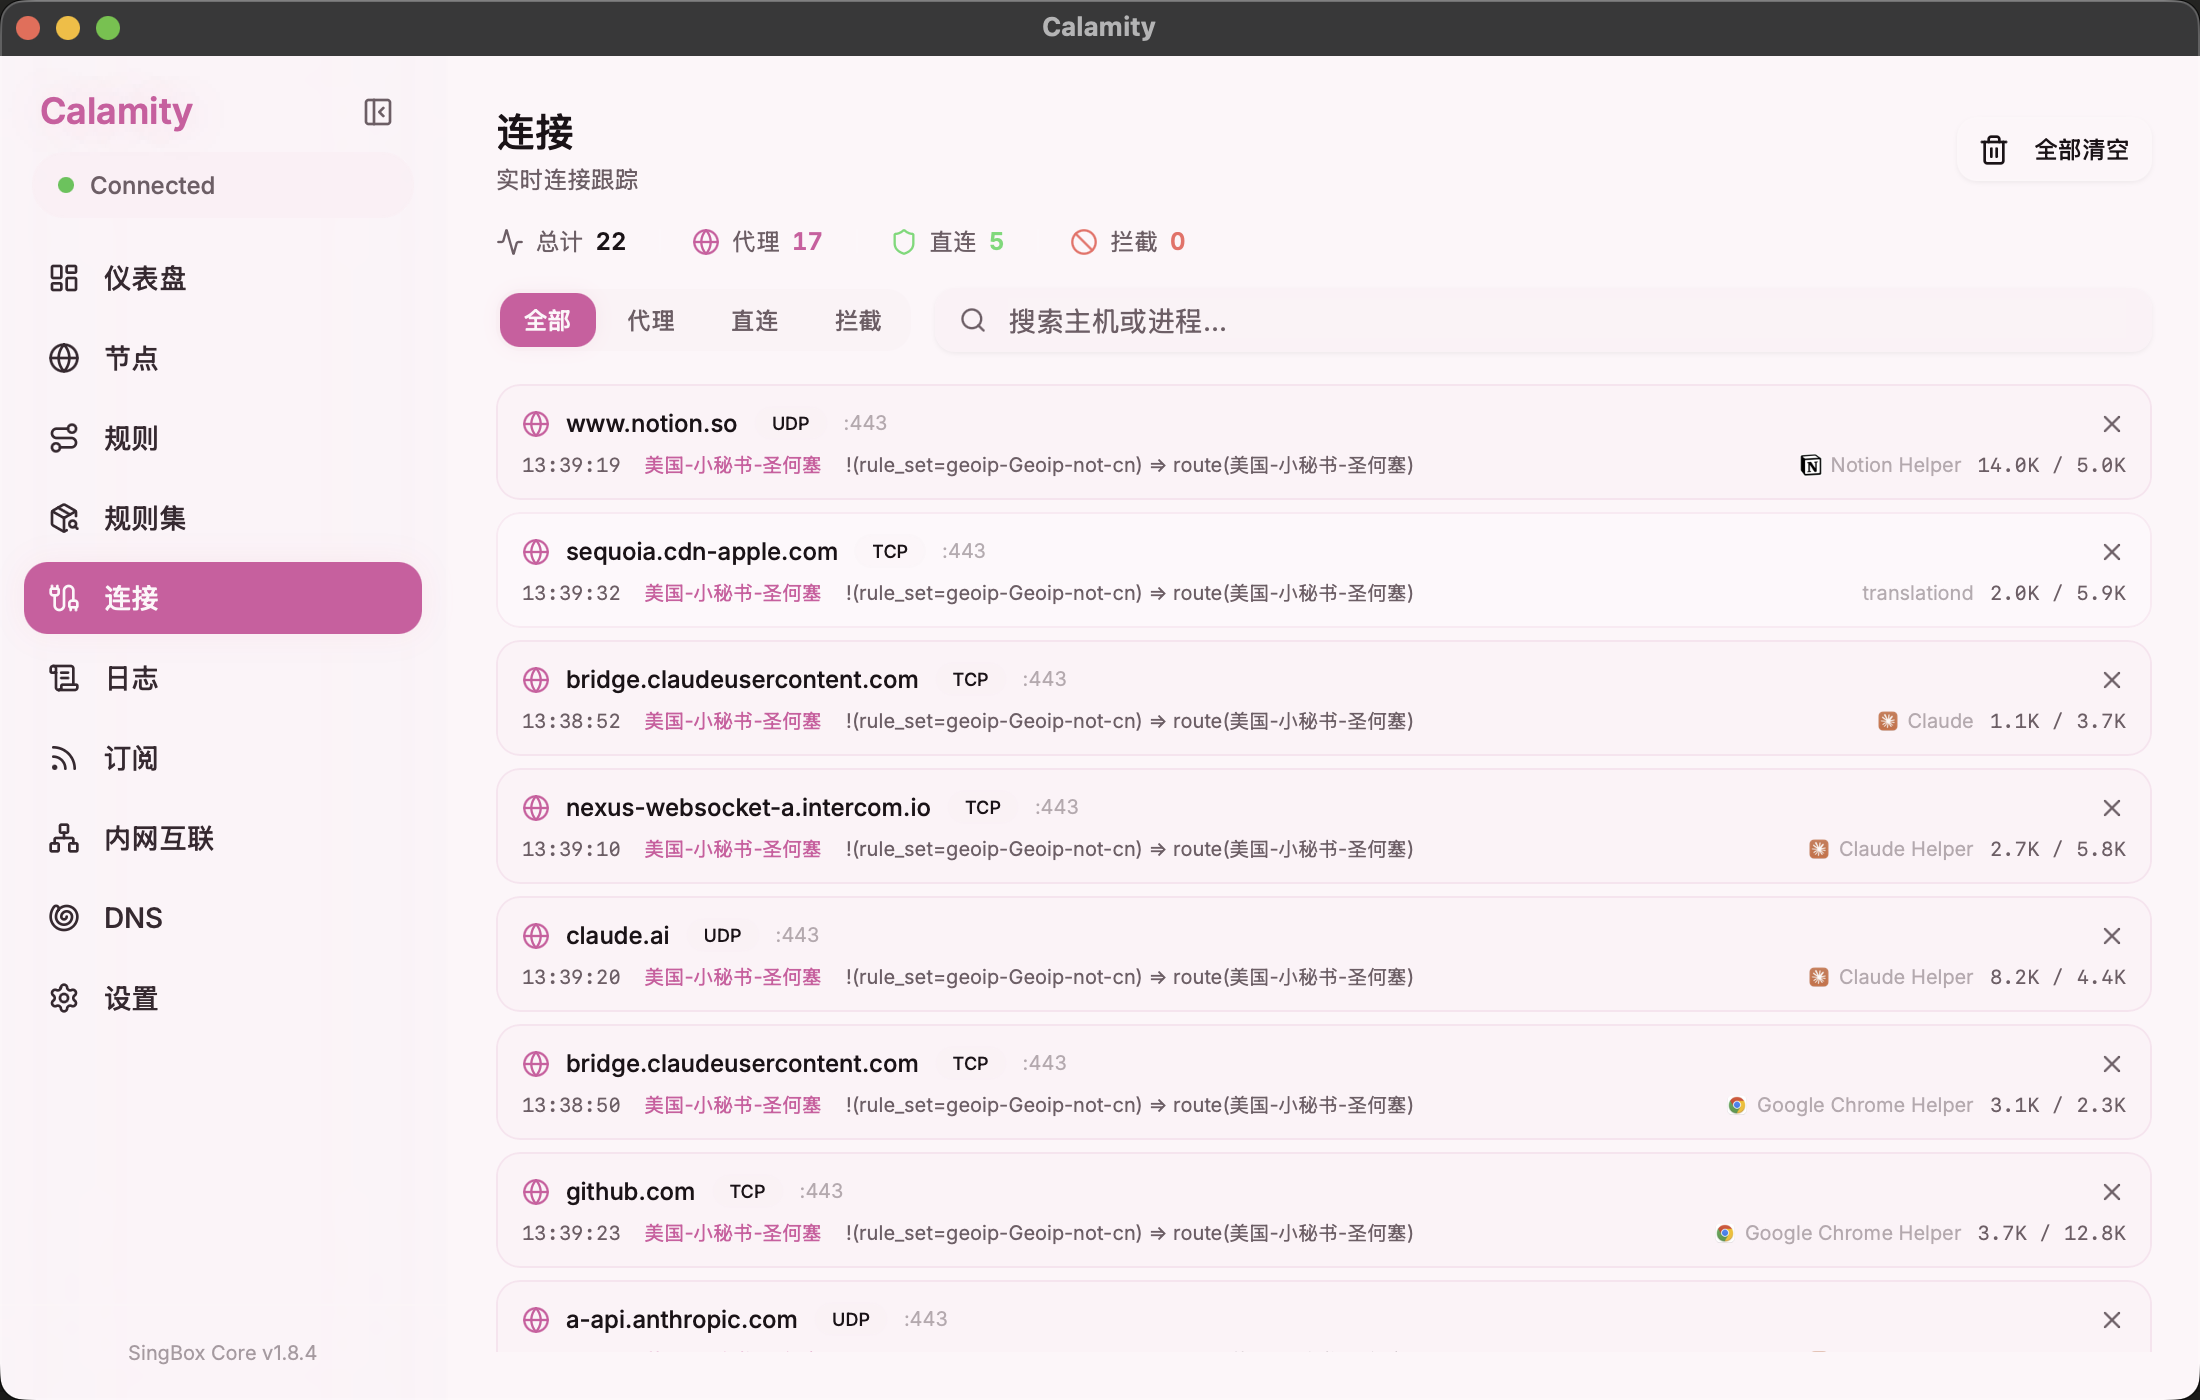2200x1400 pixels.
Task: Select the 拦截 filter tab
Action: [x=858, y=321]
